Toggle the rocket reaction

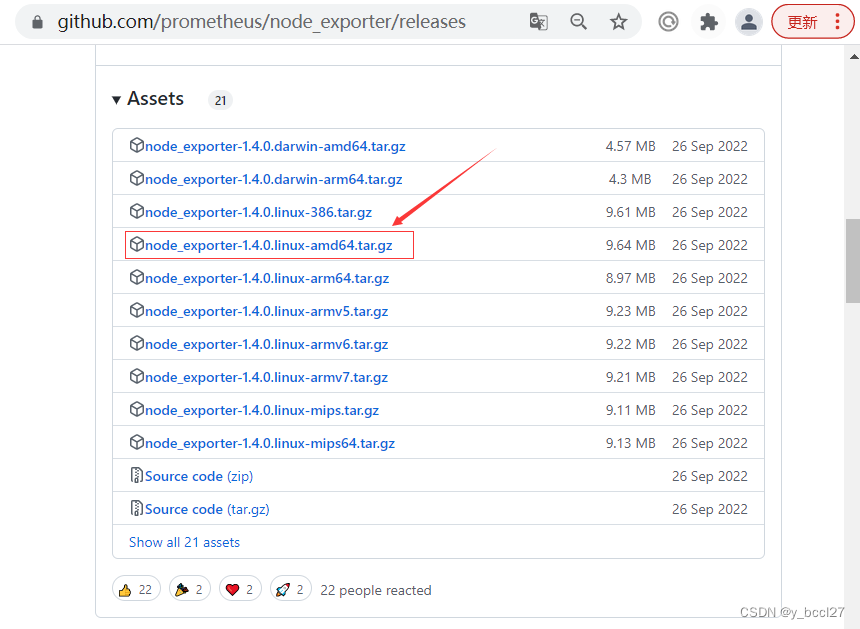coord(291,590)
